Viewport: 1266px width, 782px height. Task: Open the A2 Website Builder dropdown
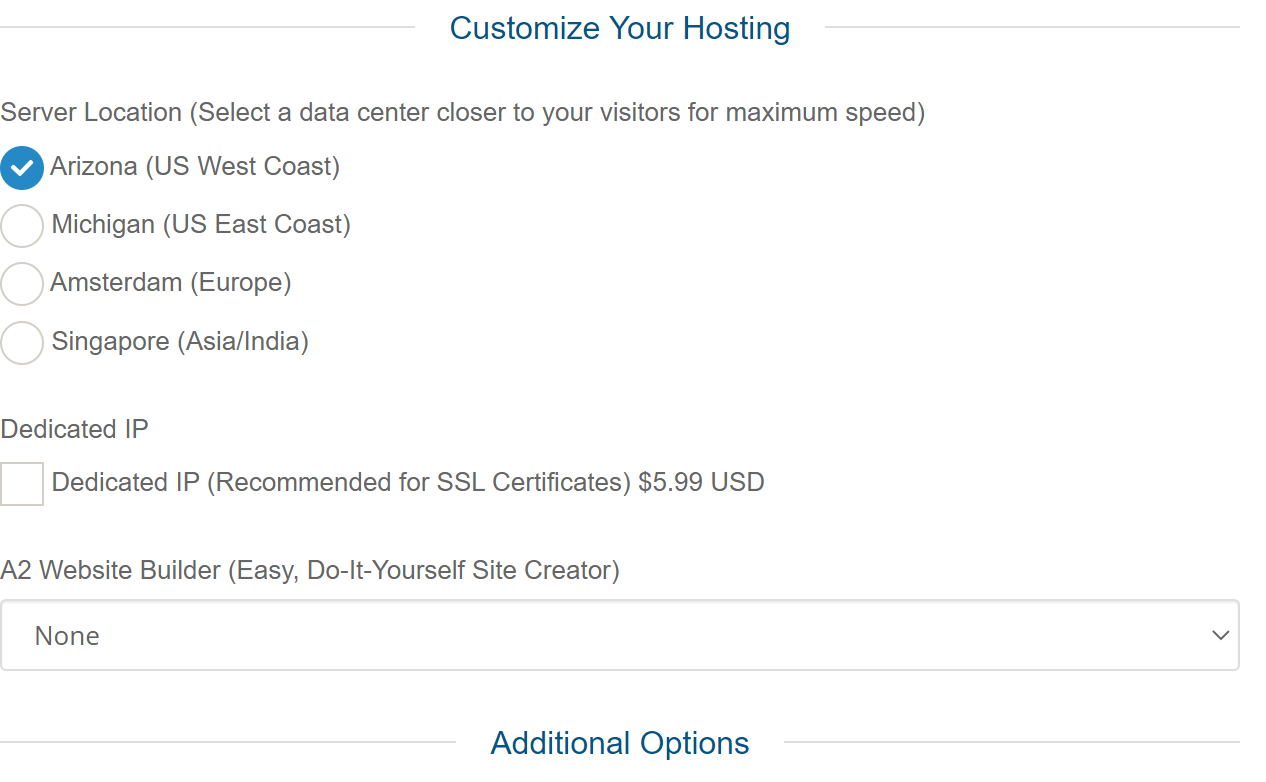point(620,635)
